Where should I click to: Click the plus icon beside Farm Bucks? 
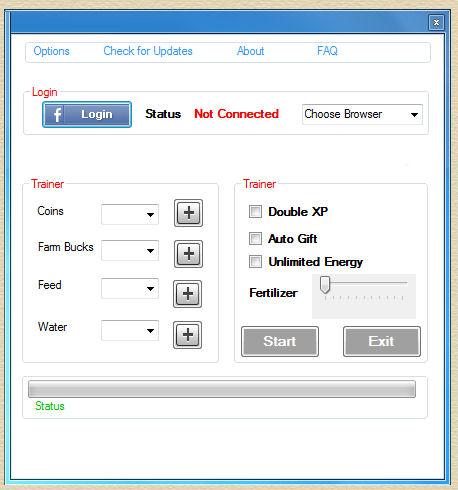[188, 254]
